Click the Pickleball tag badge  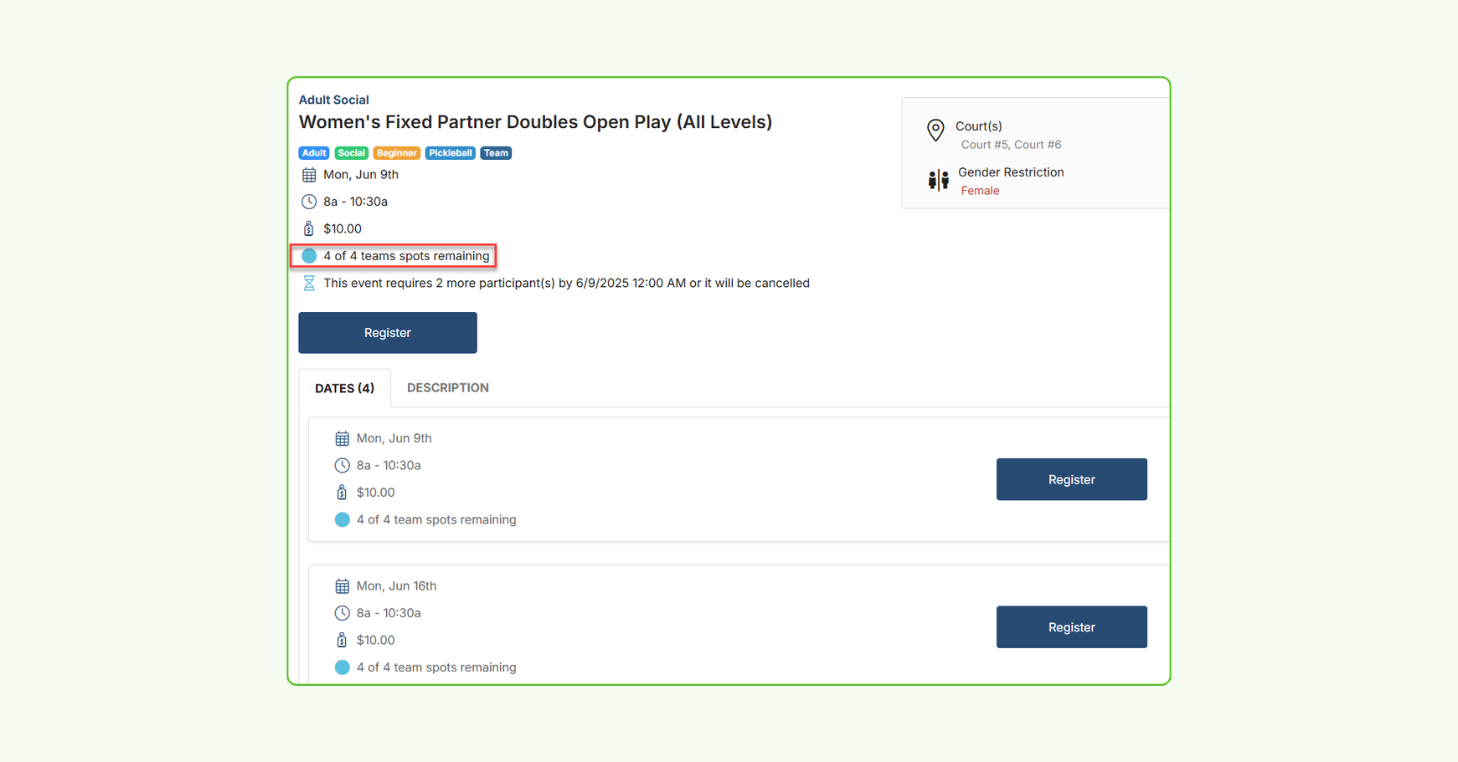450,153
